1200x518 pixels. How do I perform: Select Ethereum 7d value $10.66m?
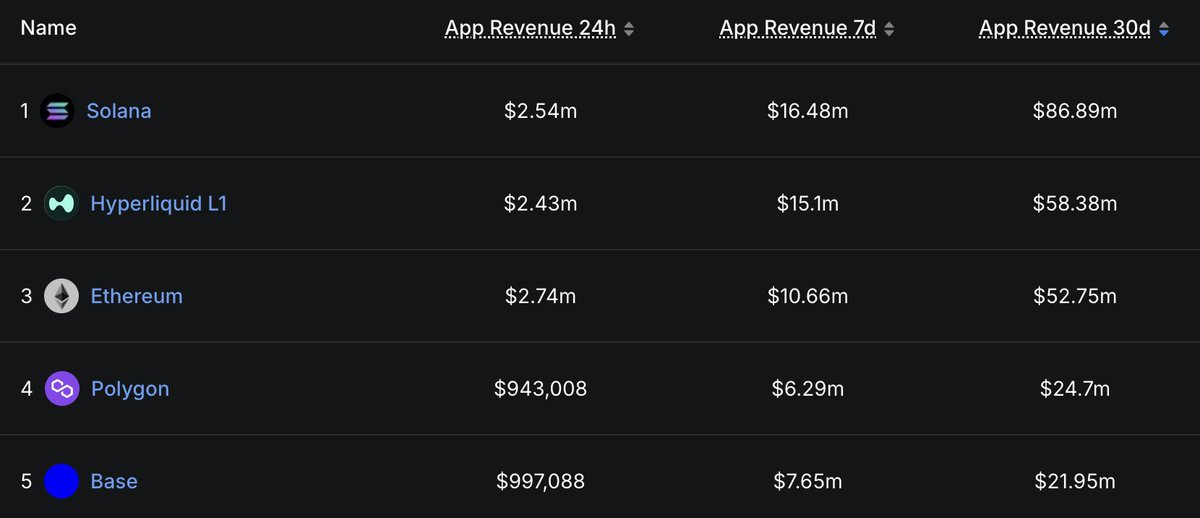[807, 296]
